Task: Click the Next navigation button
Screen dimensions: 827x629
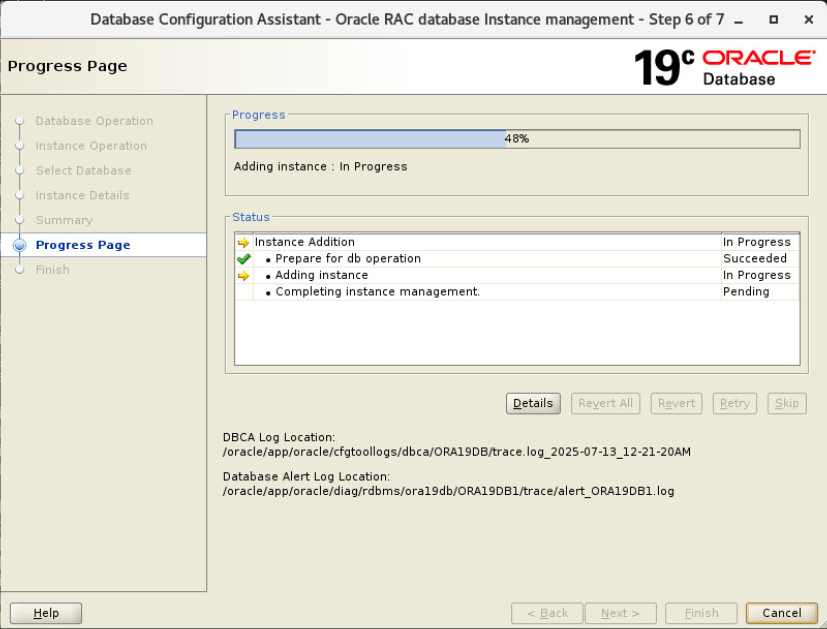Action: tap(621, 613)
